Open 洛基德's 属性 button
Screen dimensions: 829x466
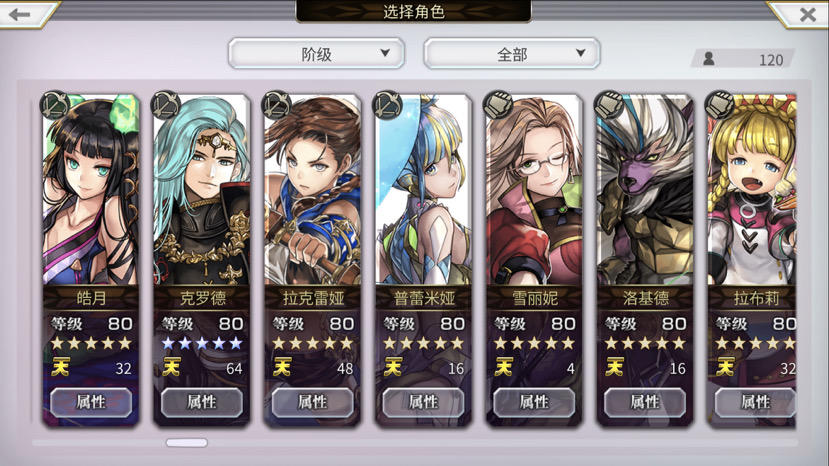(x=645, y=402)
